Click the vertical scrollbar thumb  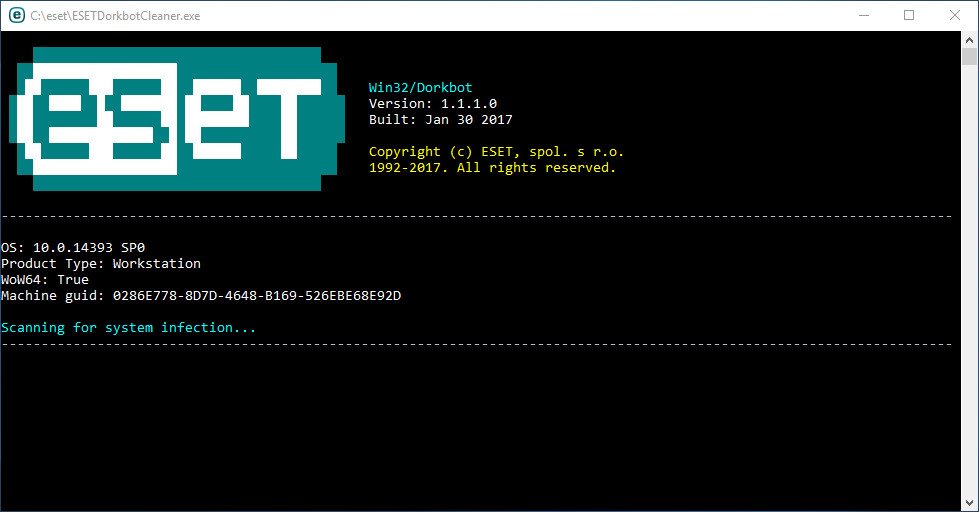point(969,56)
